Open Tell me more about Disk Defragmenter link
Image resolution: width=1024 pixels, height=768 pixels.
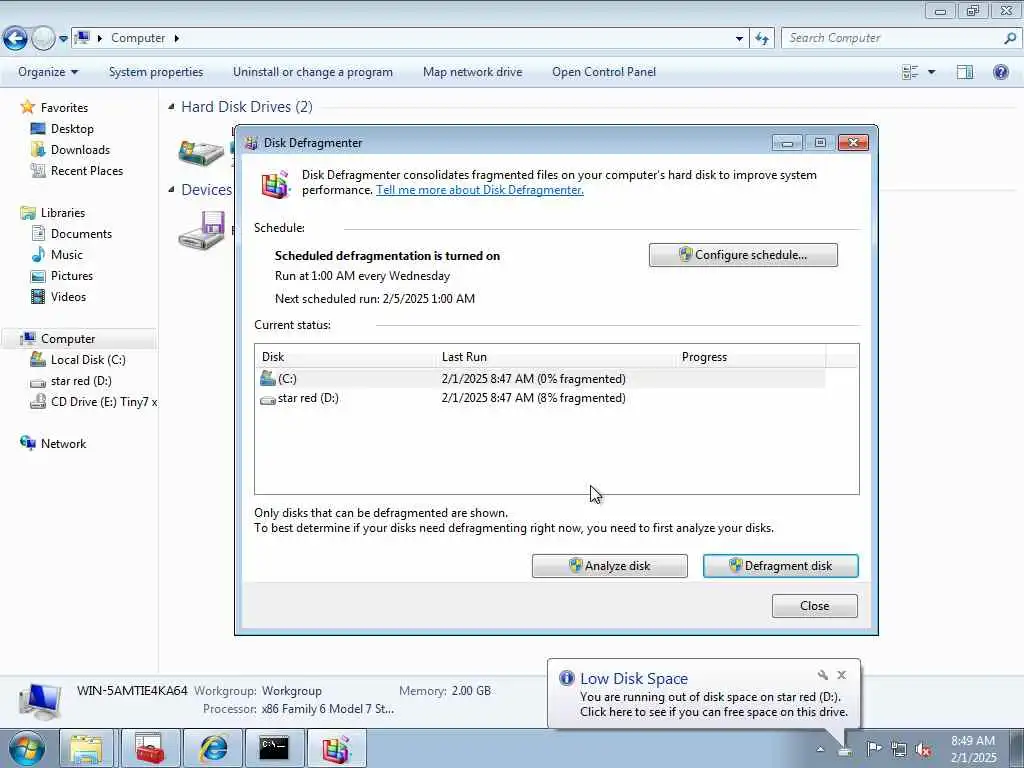479,190
